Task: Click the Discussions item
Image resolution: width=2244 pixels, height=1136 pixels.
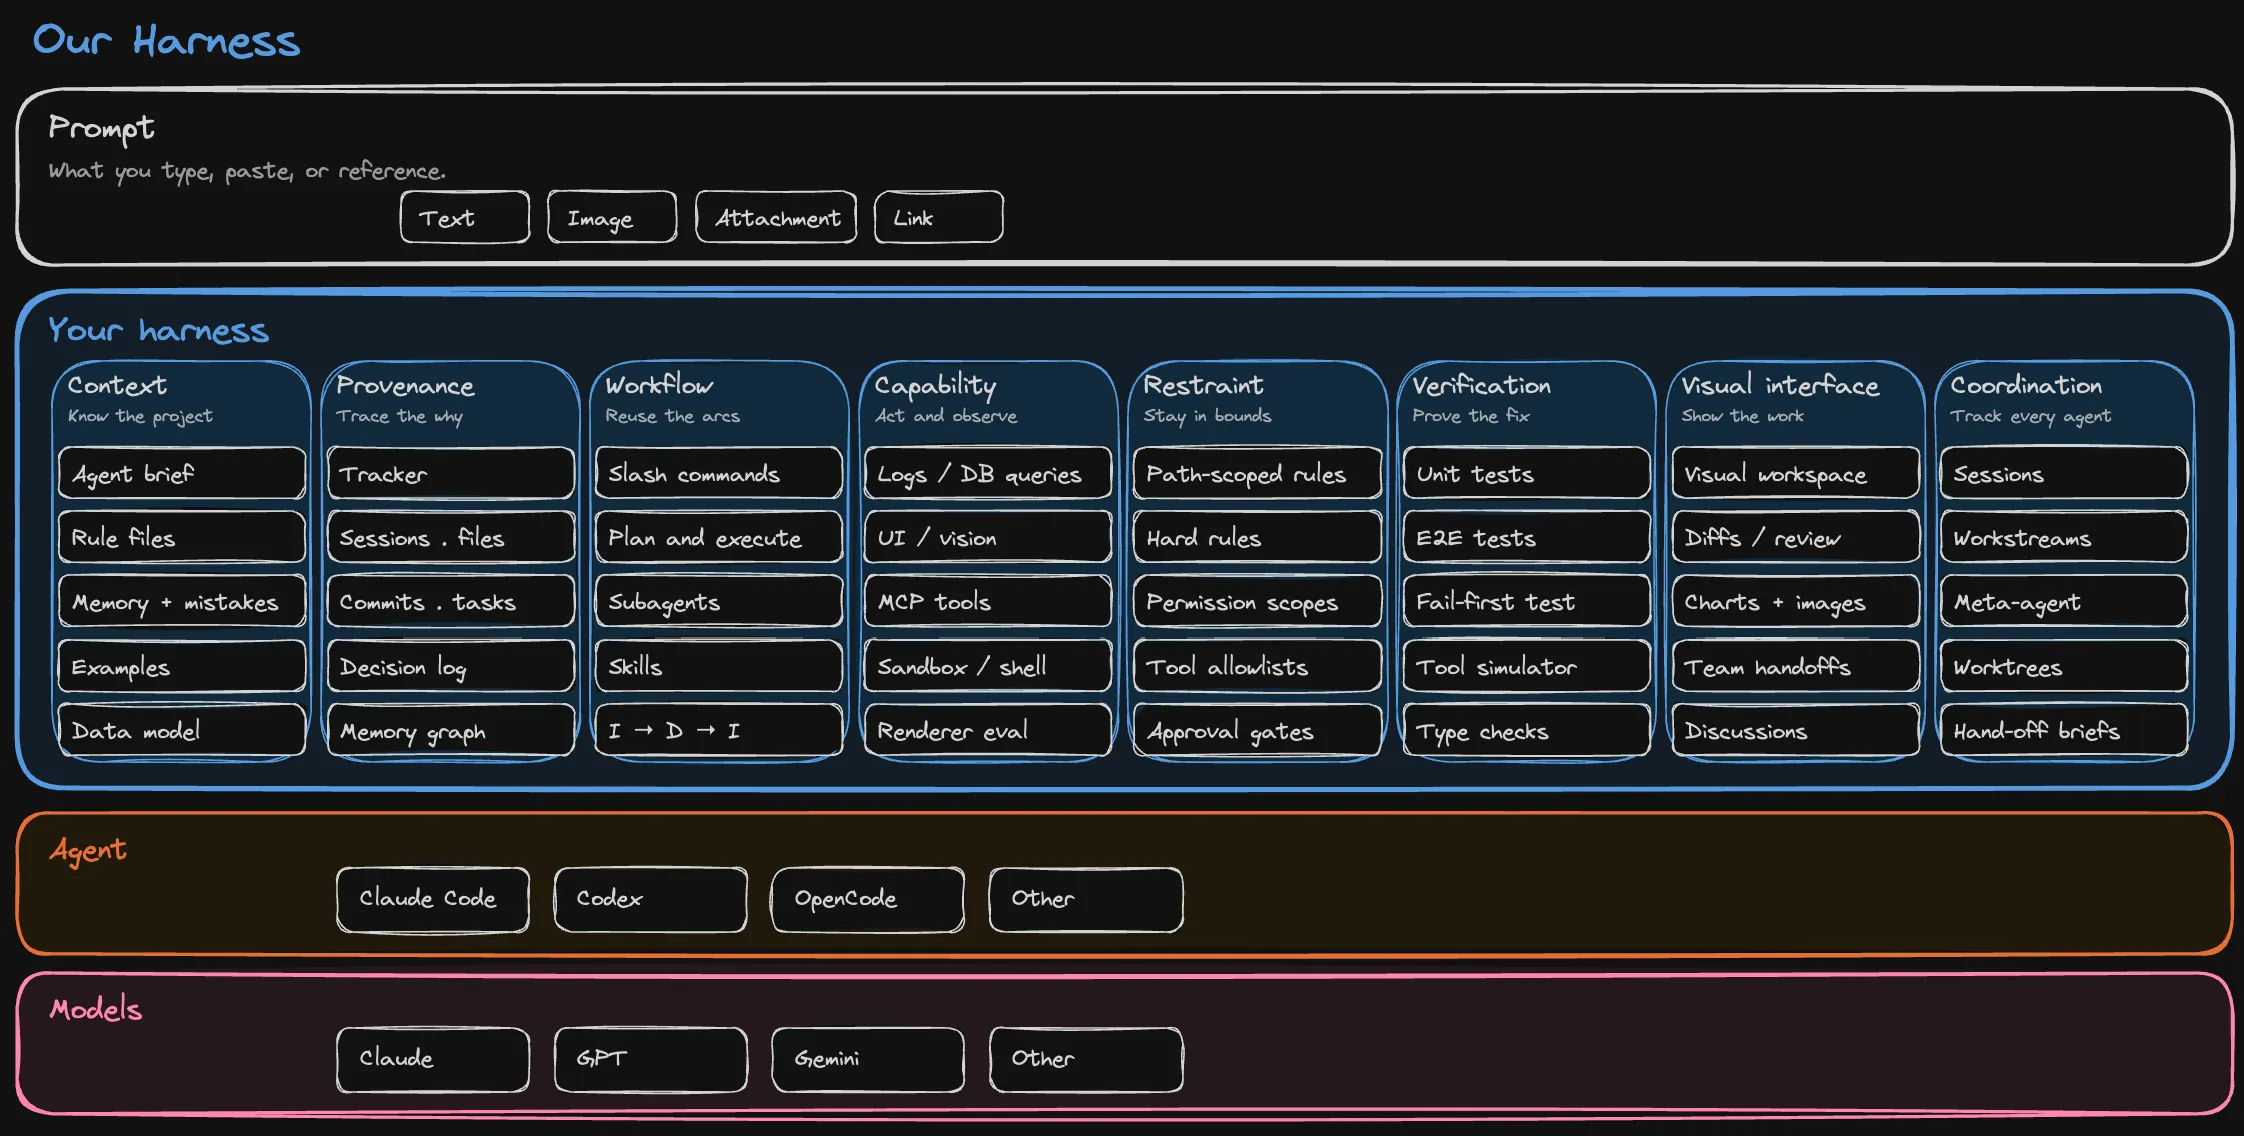Action: pos(1795,730)
